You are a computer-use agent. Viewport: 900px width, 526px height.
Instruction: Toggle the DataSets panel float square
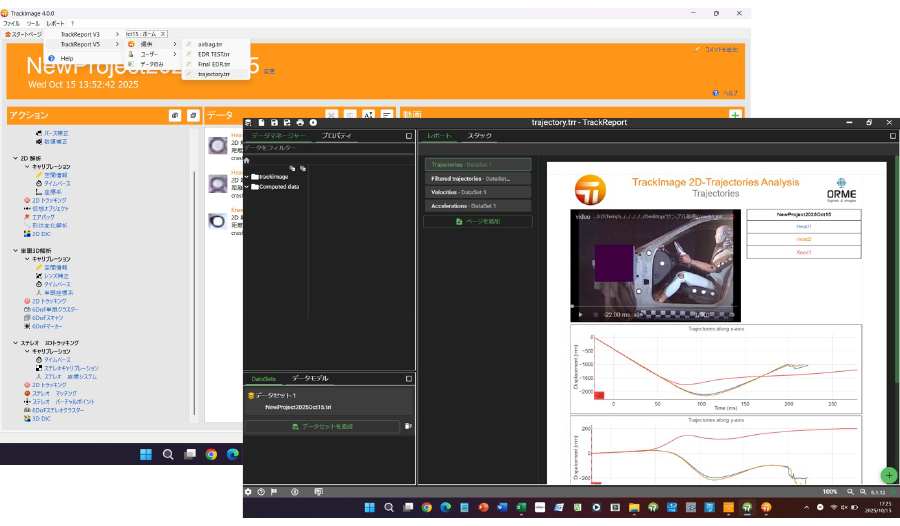tap(408, 379)
